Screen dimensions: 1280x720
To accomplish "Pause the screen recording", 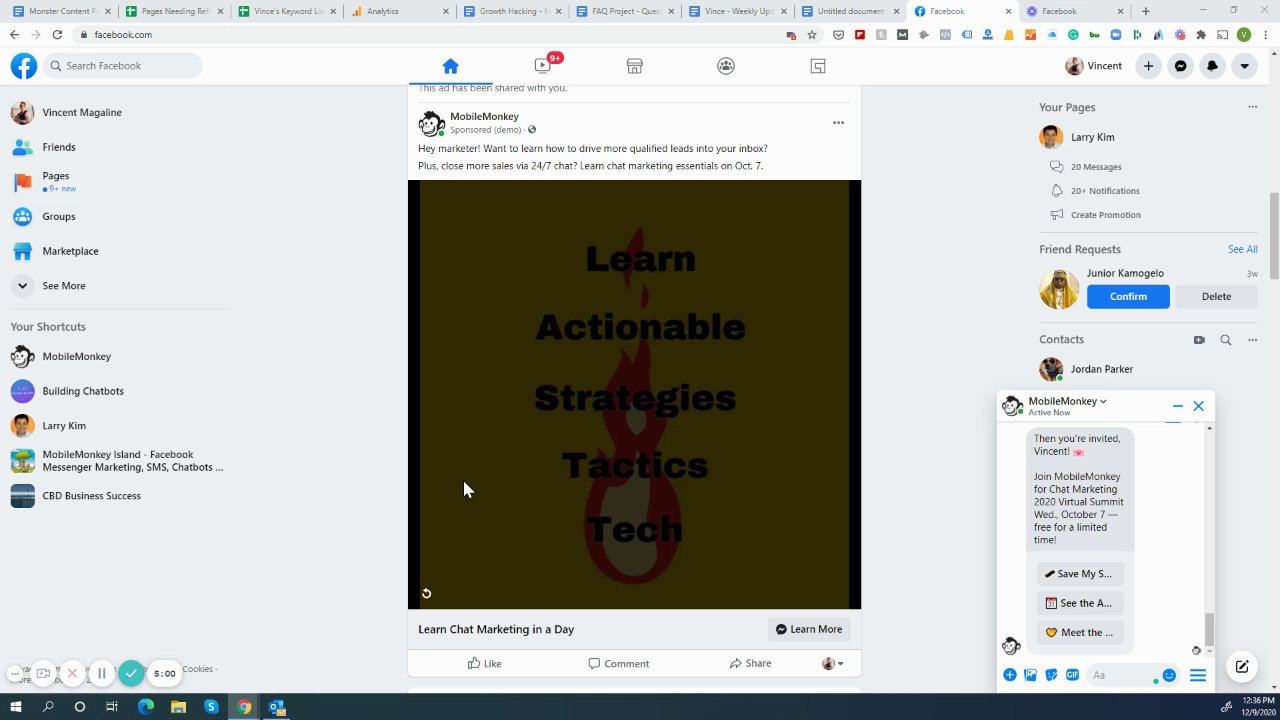I will [101, 674].
